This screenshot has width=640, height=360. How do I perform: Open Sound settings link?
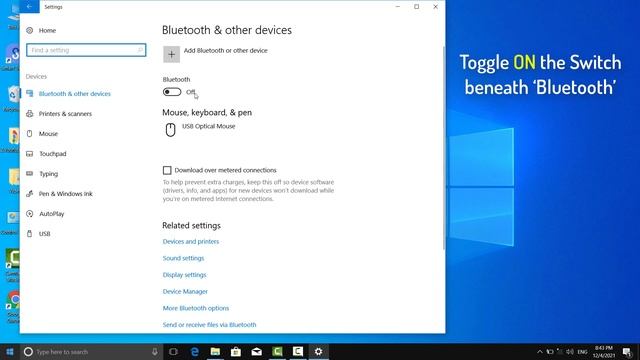(x=183, y=258)
